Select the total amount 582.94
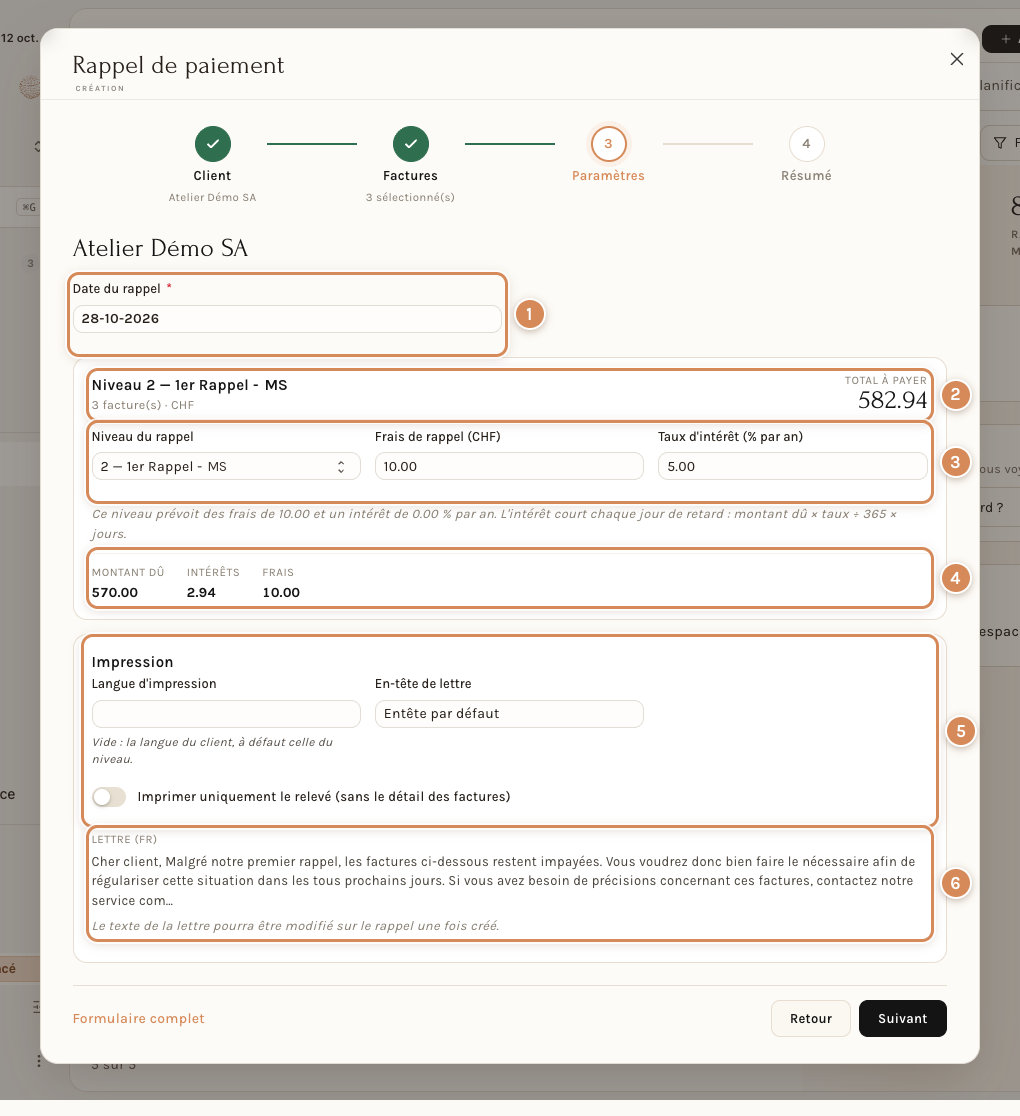 [x=893, y=401]
